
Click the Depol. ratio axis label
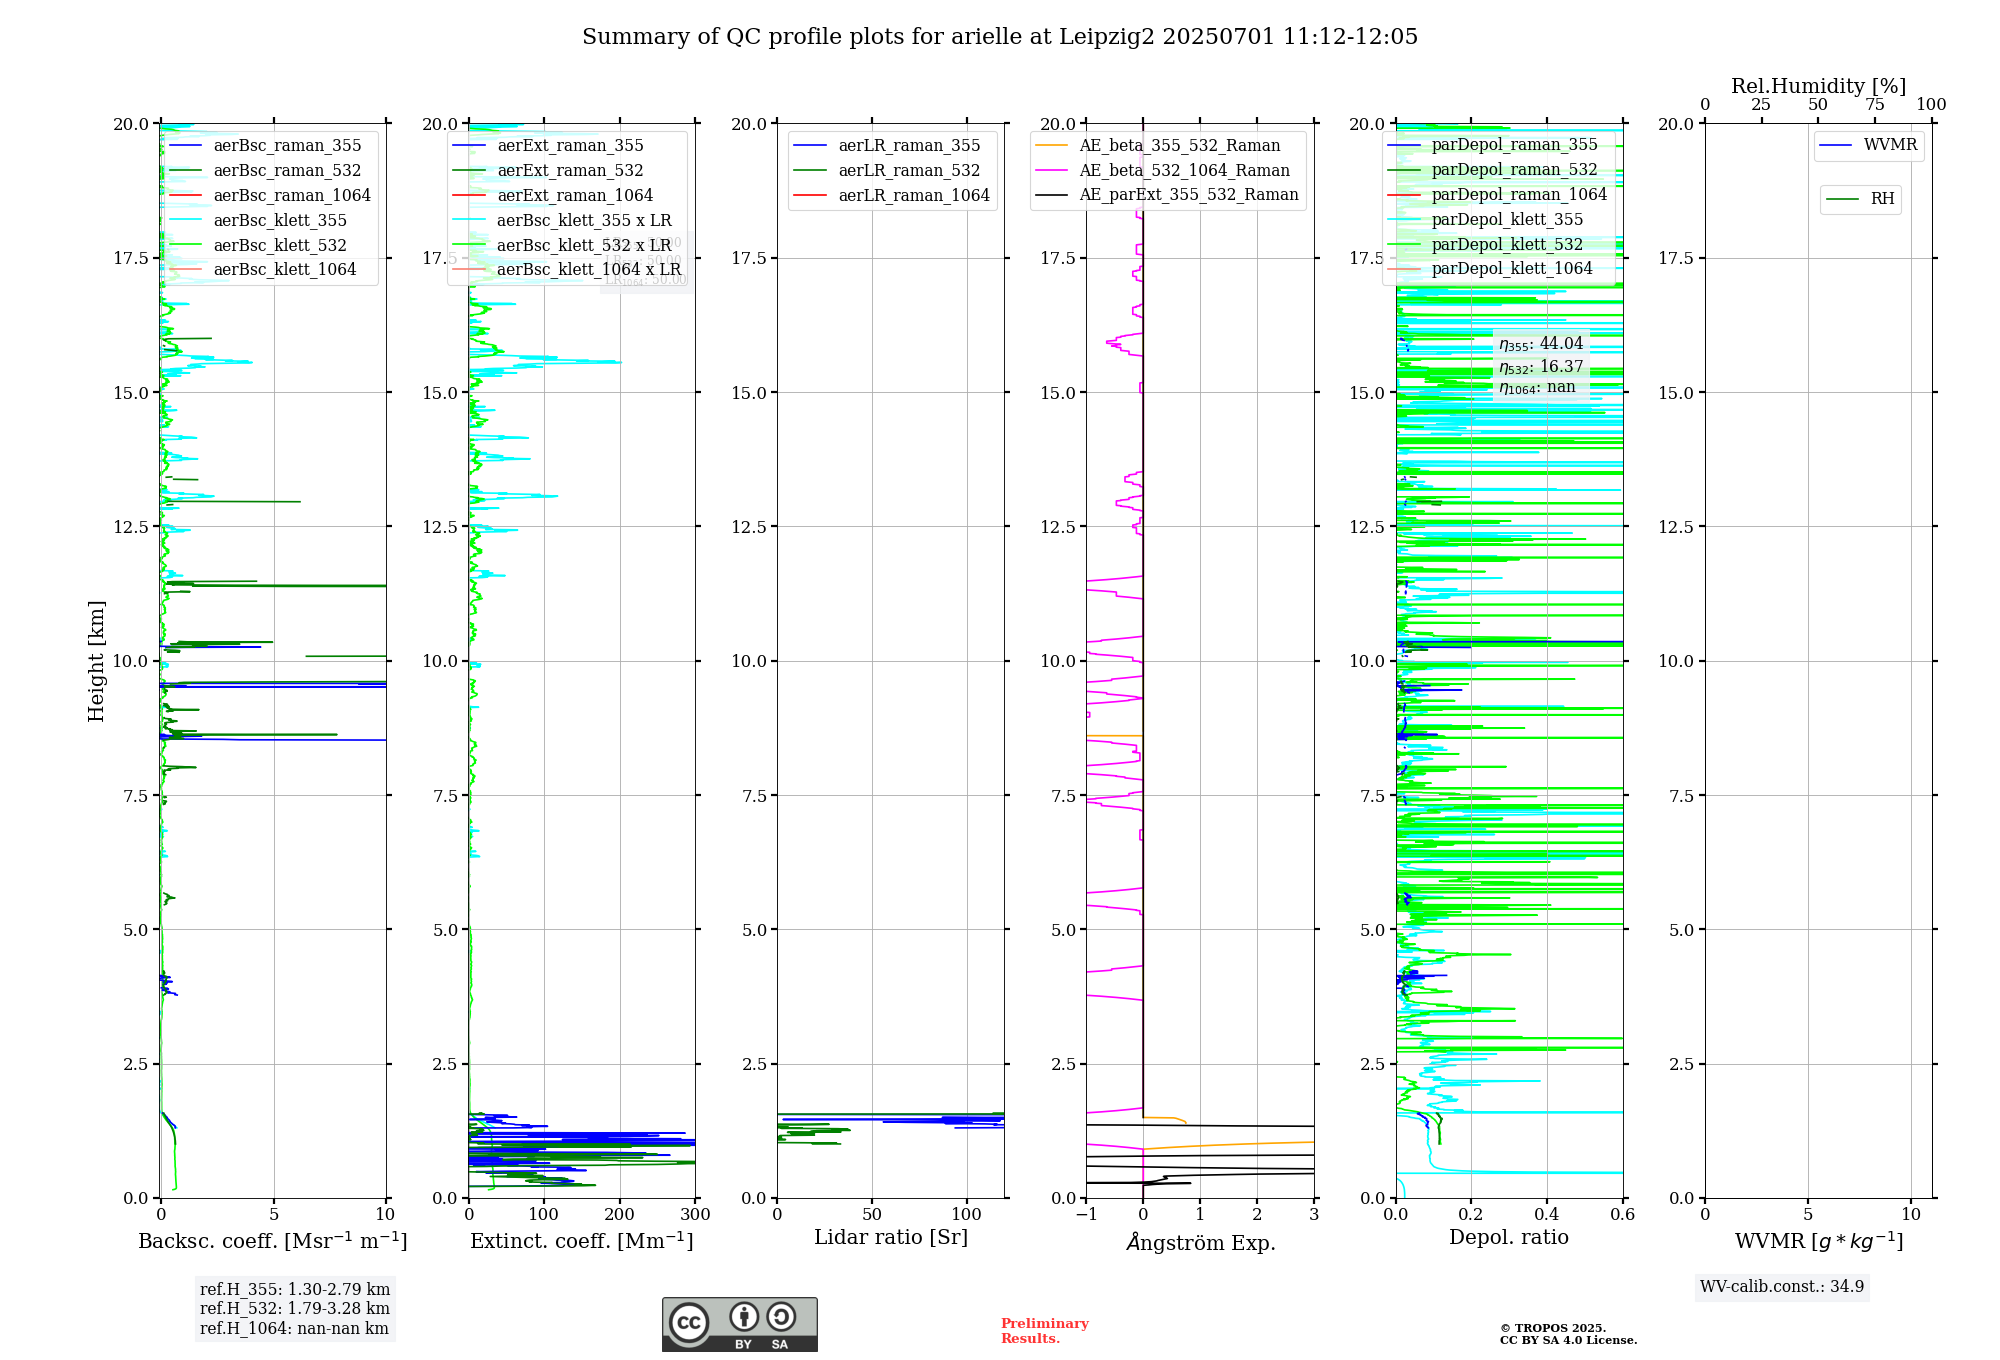pos(1509,1238)
